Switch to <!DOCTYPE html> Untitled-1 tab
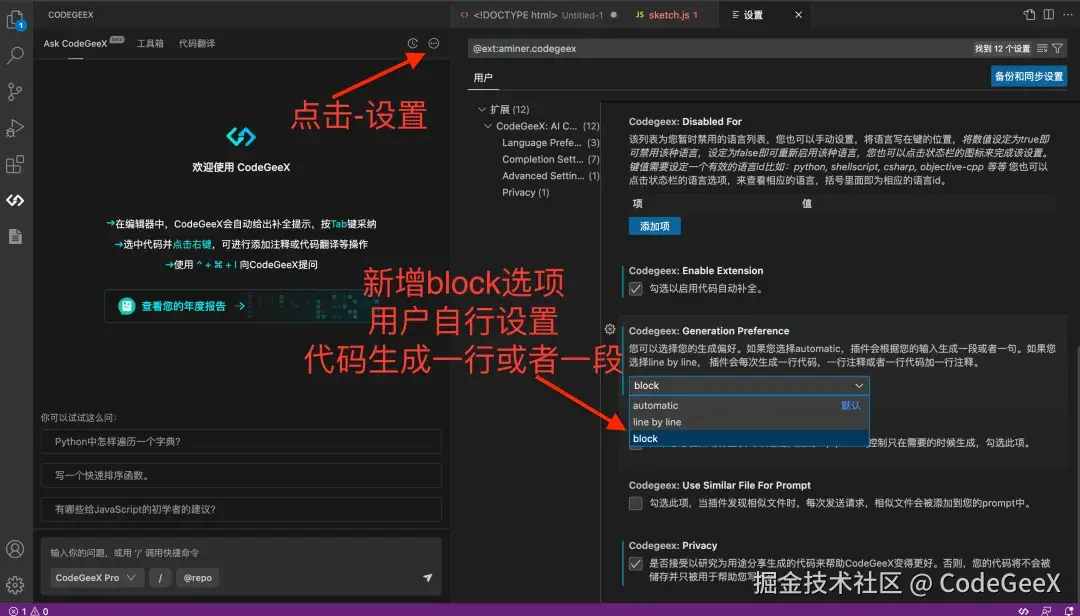The height and width of the screenshot is (616, 1080). (538, 14)
